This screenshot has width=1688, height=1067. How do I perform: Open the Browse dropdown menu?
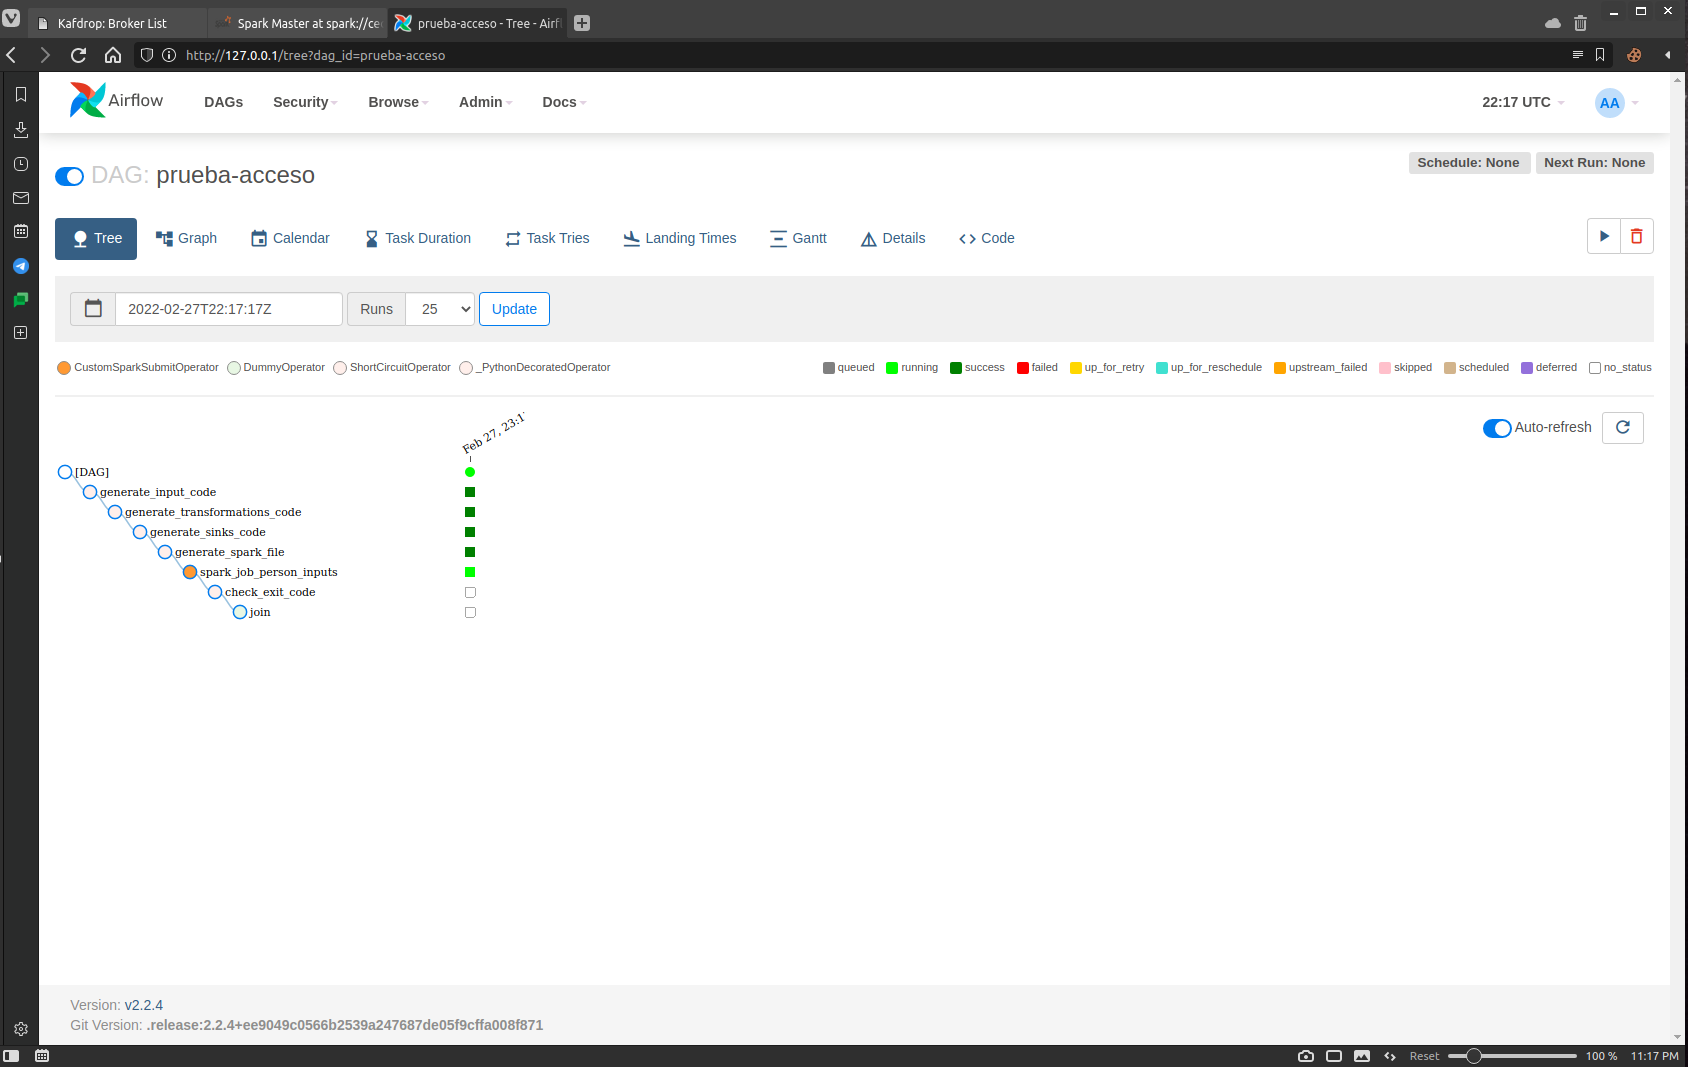[x=398, y=102]
